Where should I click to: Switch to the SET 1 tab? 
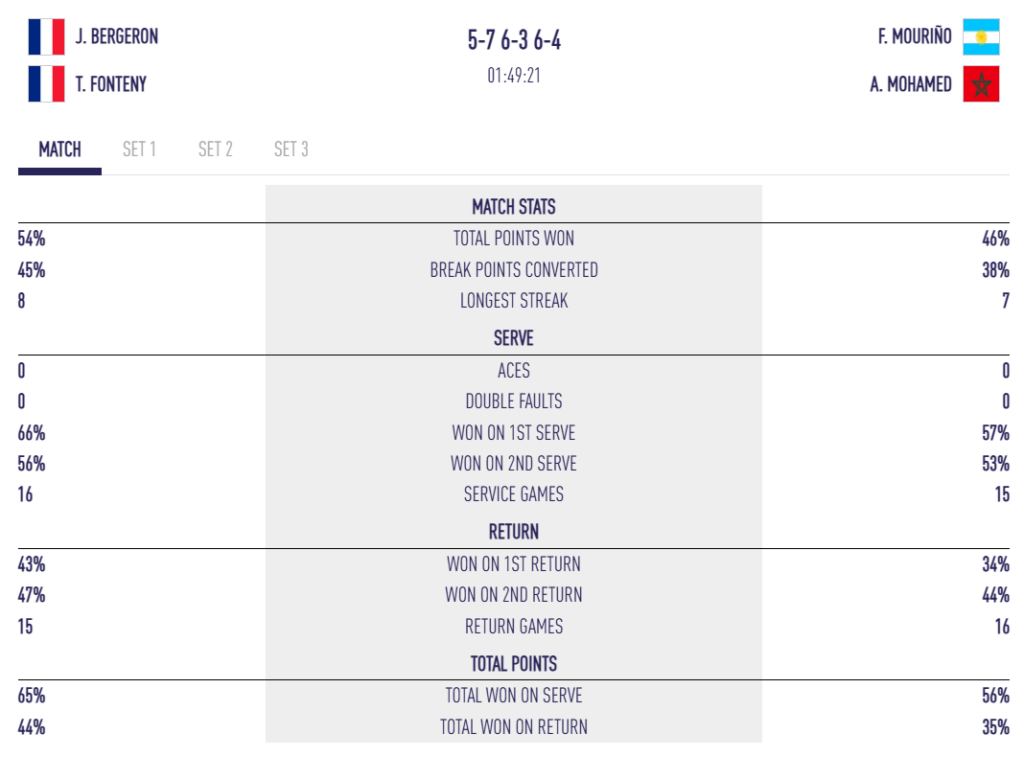(139, 150)
